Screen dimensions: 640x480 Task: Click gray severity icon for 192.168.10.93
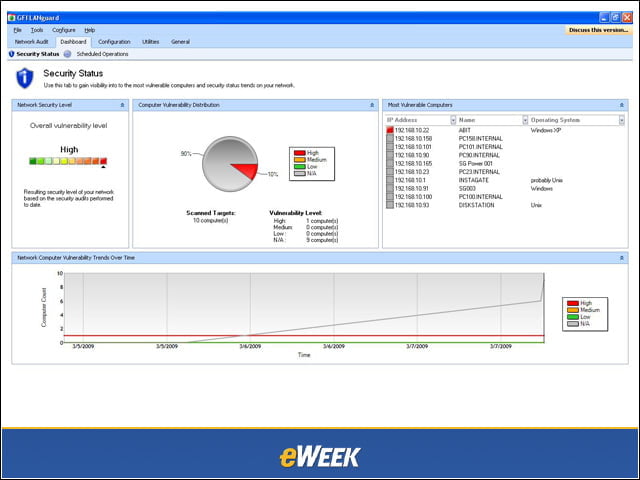pyautogui.click(x=390, y=205)
